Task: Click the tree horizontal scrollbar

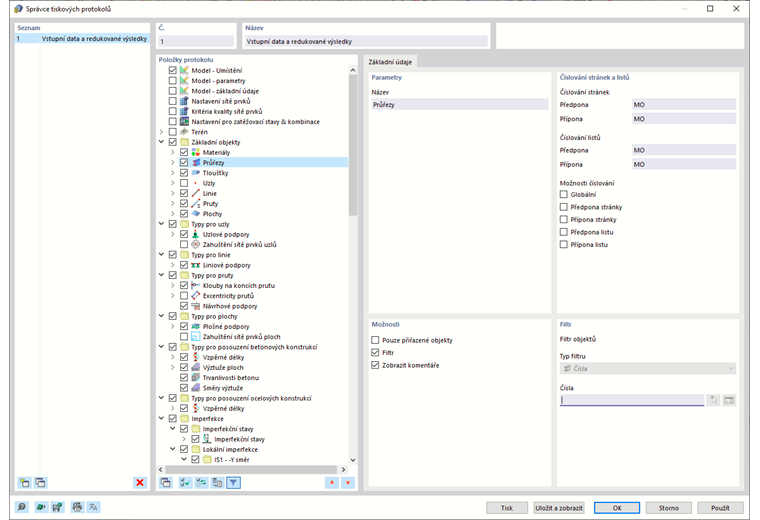Action: click(251, 470)
